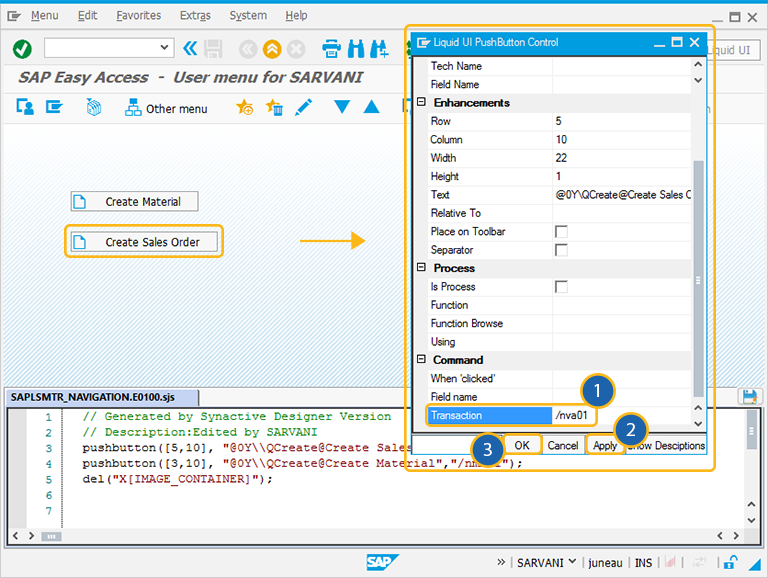Collapse the Process section

421,267
